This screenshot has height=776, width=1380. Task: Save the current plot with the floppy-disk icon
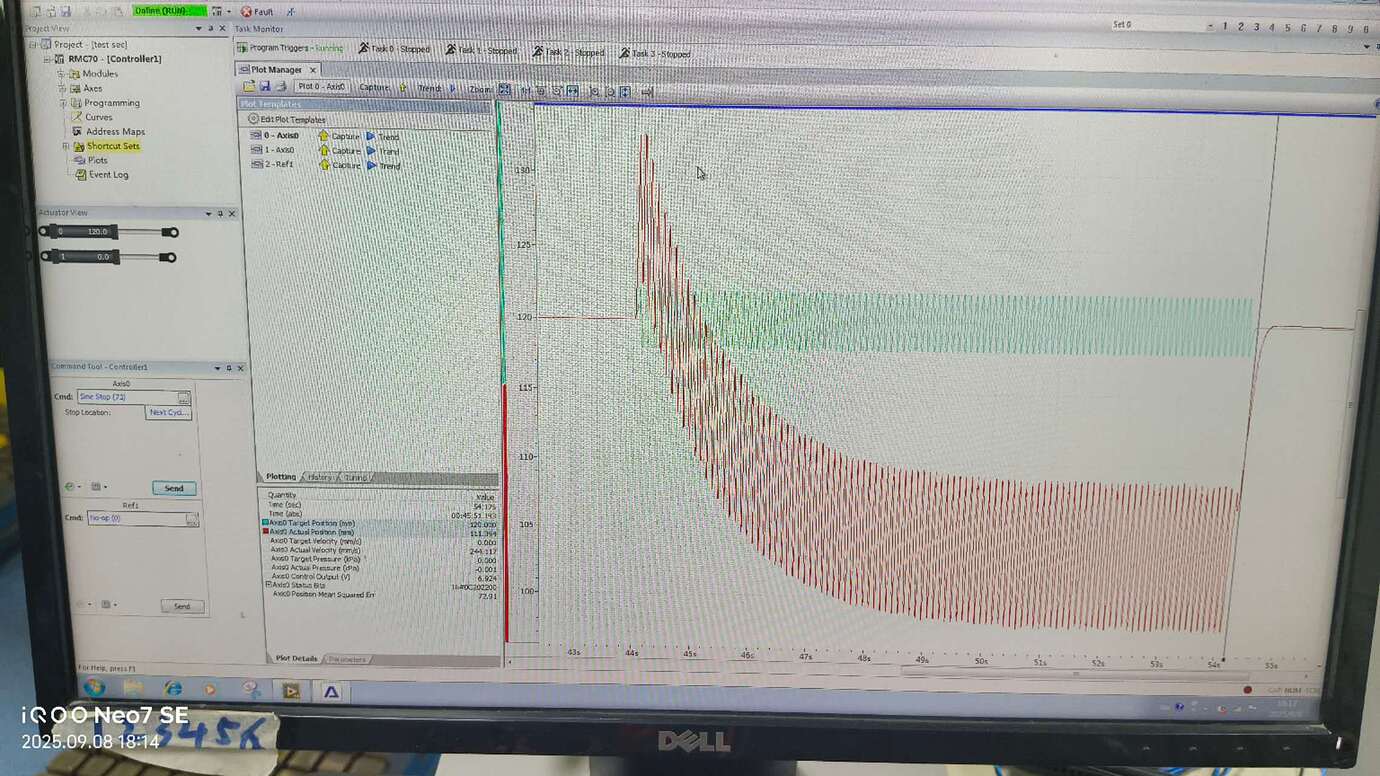click(x=265, y=87)
